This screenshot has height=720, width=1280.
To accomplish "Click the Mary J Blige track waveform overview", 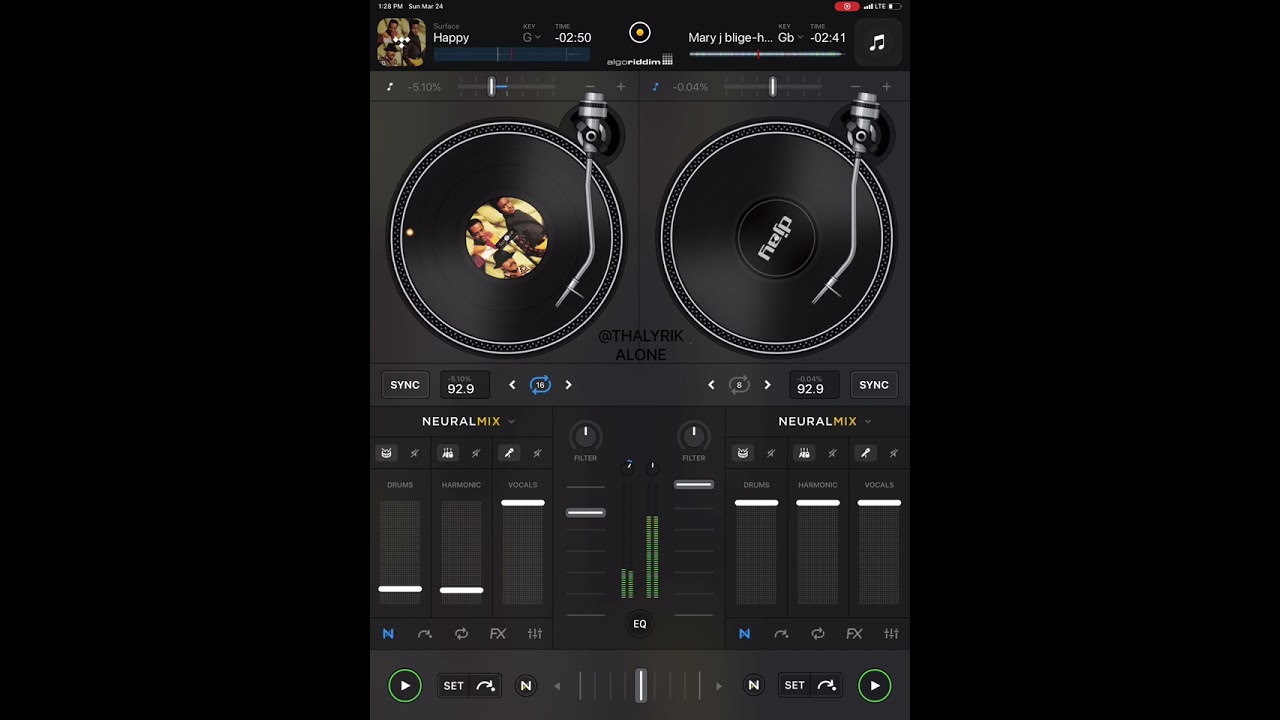I will (x=766, y=54).
